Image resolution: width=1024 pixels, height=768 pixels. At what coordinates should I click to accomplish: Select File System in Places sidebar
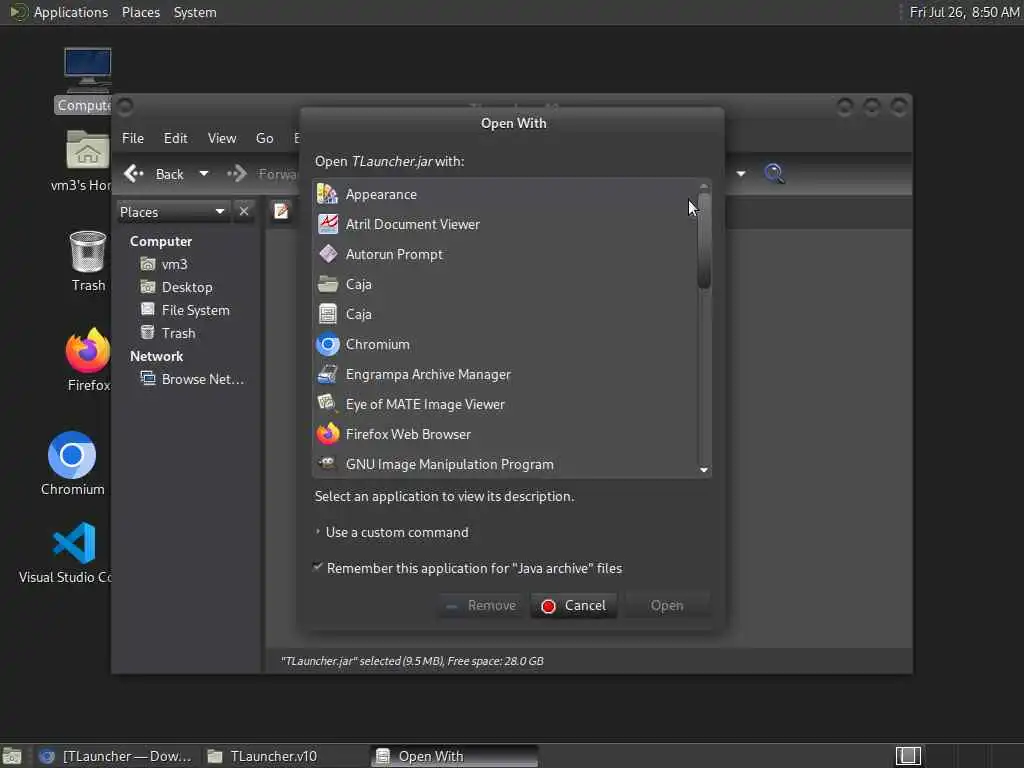pyautogui.click(x=195, y=310)
